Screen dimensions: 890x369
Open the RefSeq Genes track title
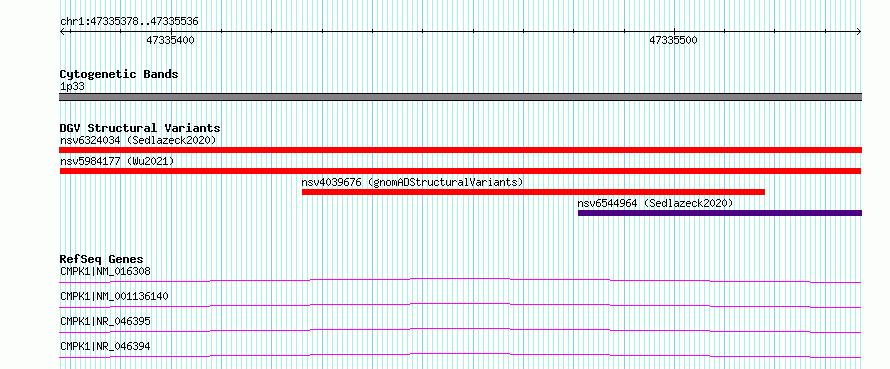click(x=101, y=260)
